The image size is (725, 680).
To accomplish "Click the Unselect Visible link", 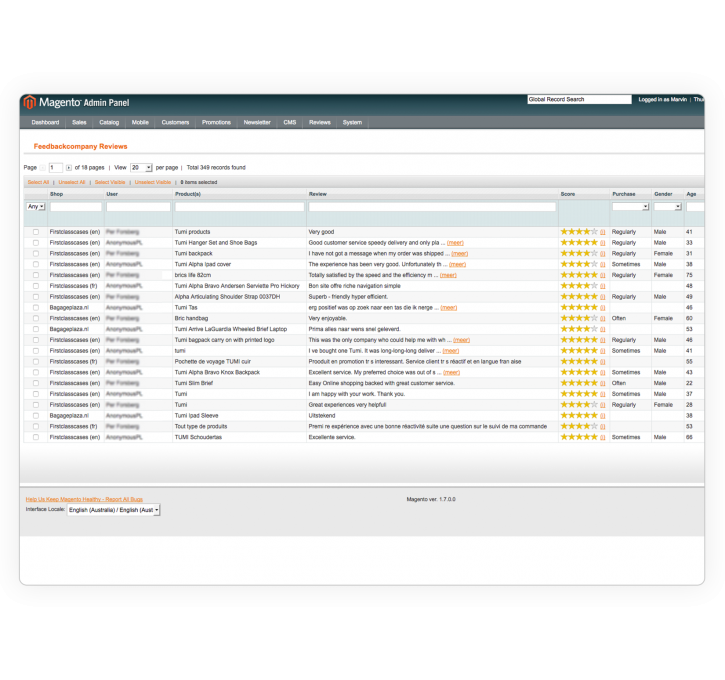I will pos(153,182).
